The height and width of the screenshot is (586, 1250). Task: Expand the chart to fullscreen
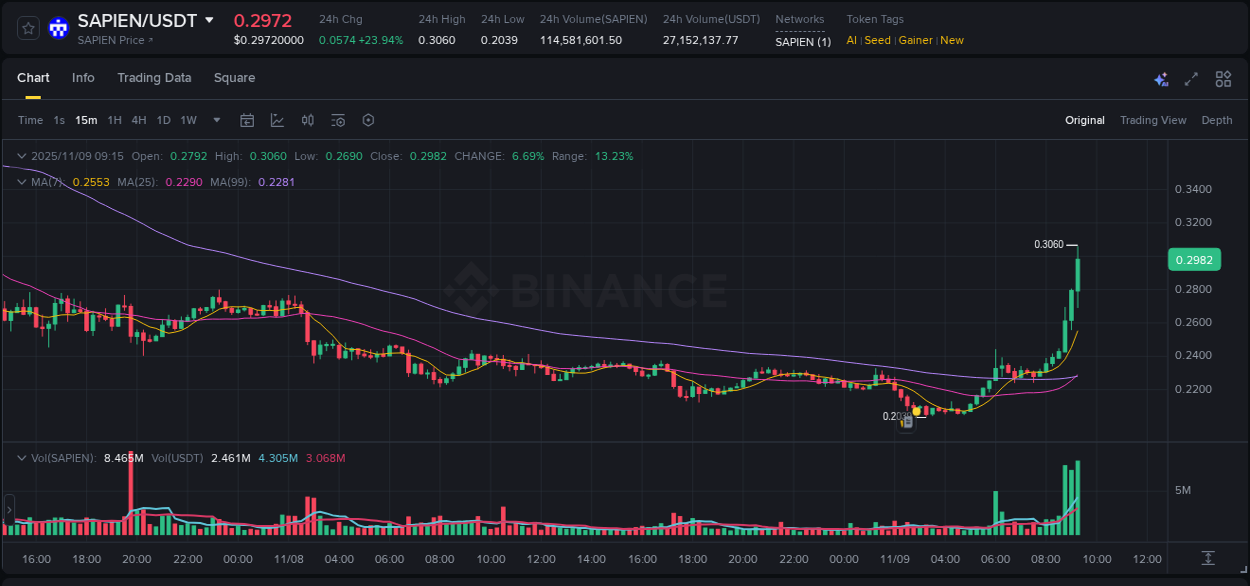point(1191,78)
